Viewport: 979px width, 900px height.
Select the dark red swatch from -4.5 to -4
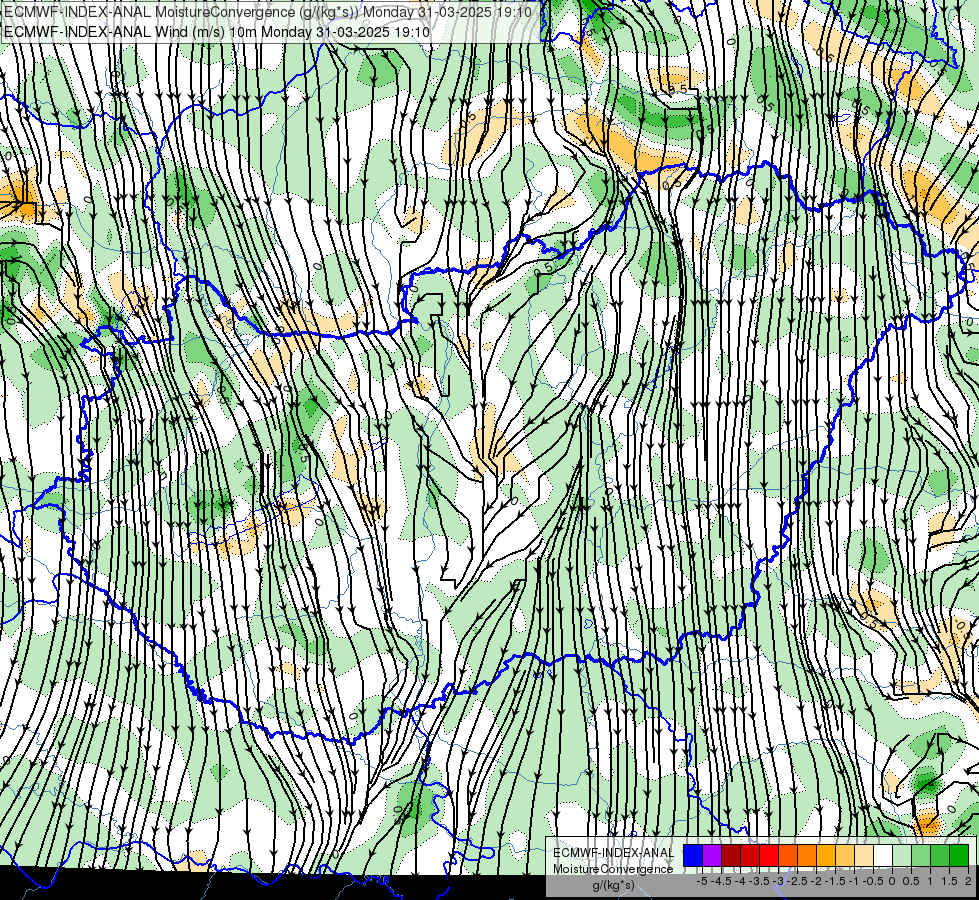point(731,856)
